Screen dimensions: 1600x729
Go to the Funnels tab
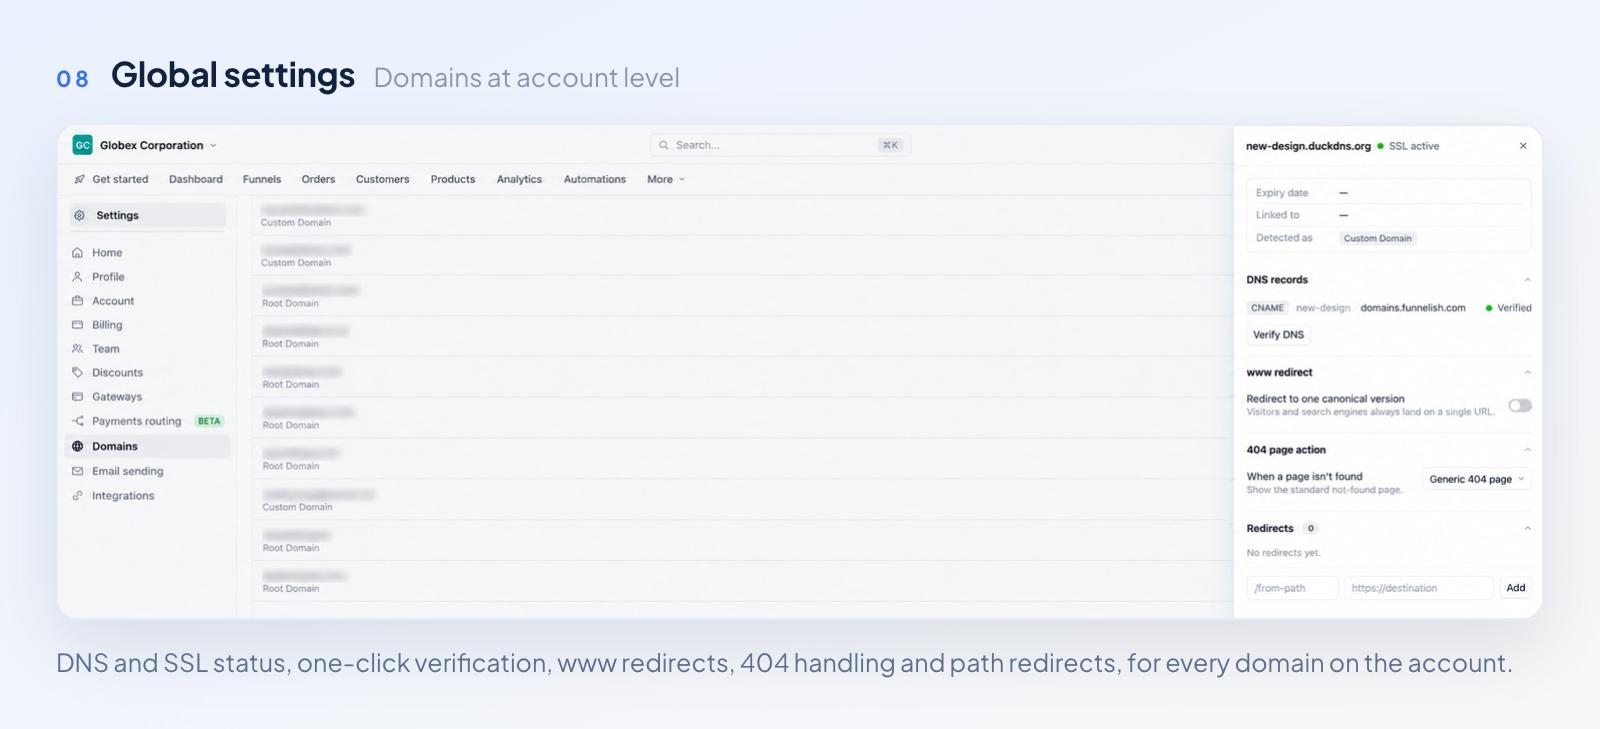(262, 179)
